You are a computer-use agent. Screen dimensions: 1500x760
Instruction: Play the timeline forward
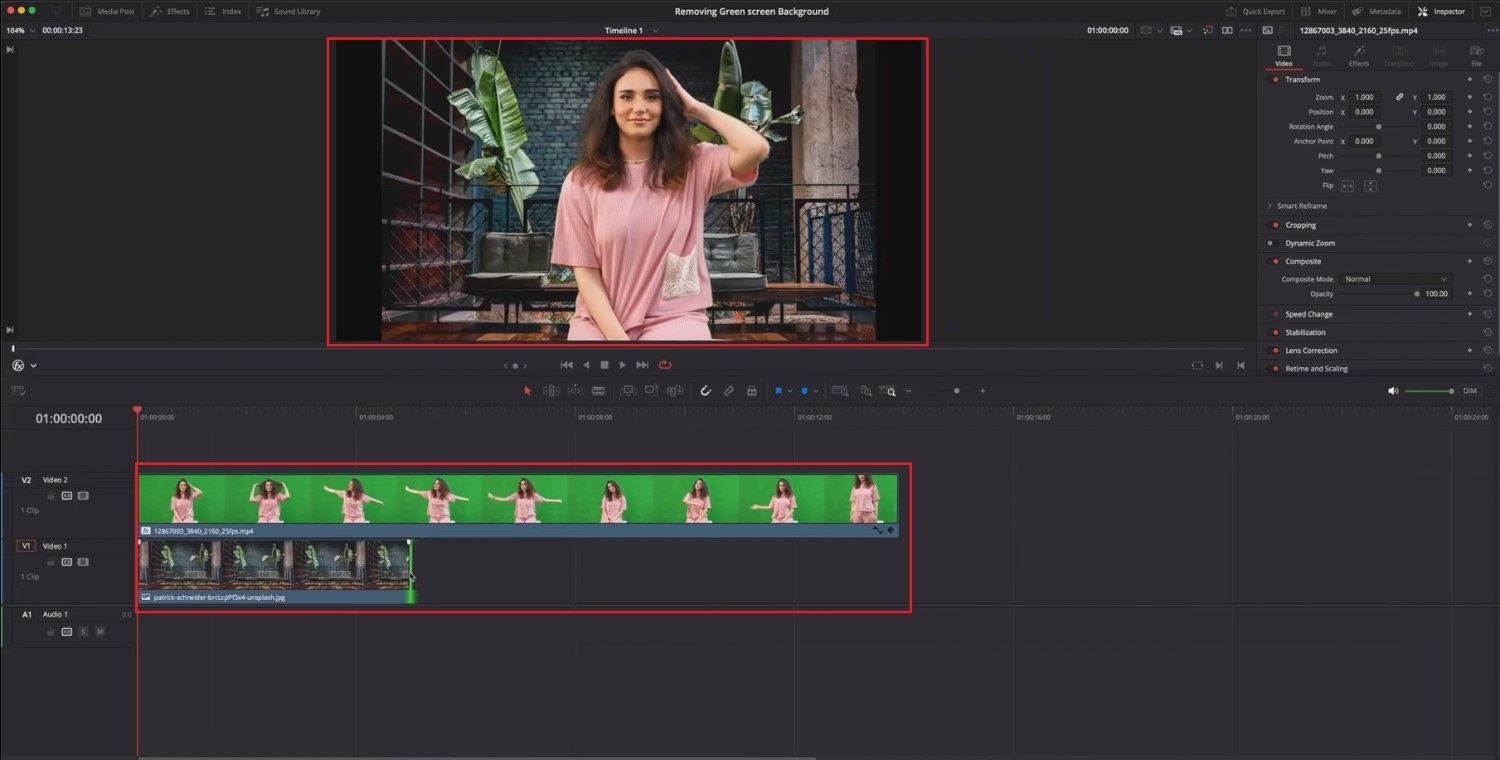click(622, 365)
